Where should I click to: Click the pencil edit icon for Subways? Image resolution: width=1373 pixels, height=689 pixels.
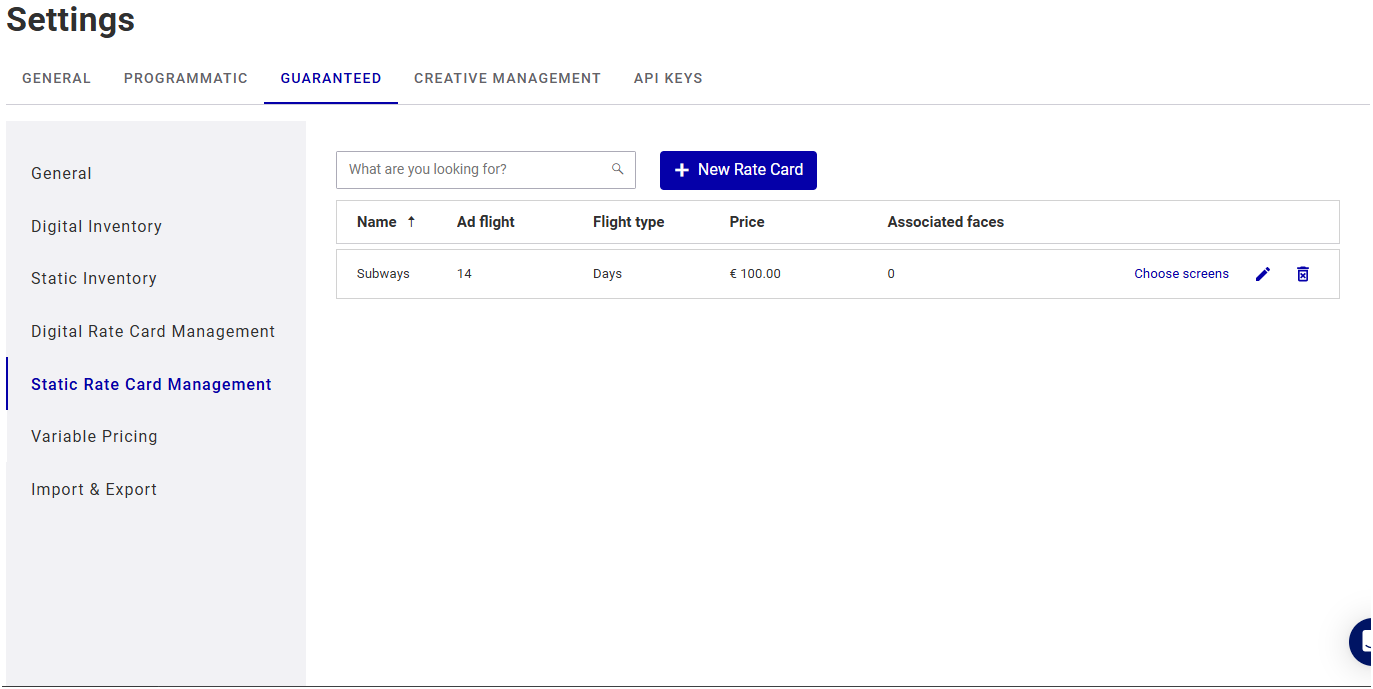tap(1263, 274)
